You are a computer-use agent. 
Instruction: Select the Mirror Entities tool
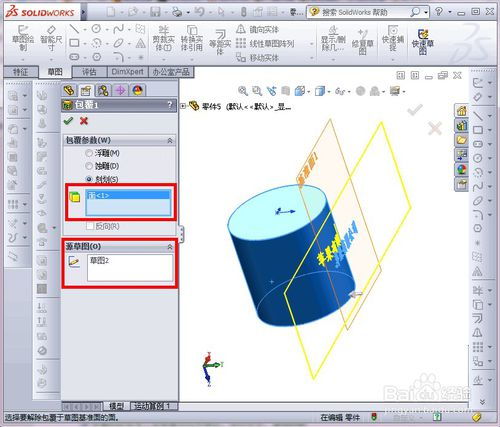click(x=257, y=30)
